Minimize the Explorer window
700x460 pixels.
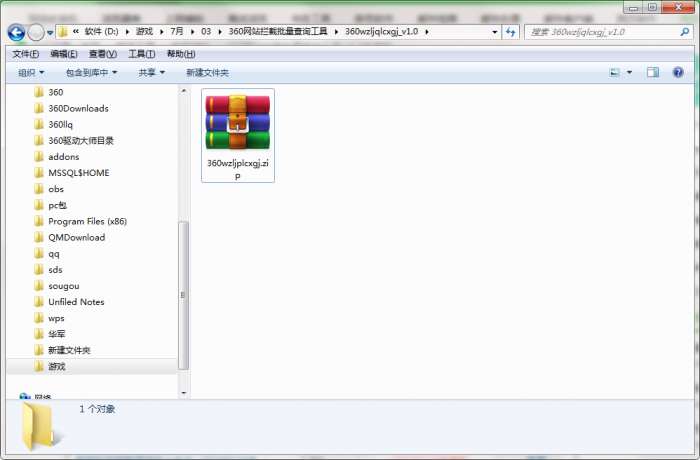click(633, 8)
